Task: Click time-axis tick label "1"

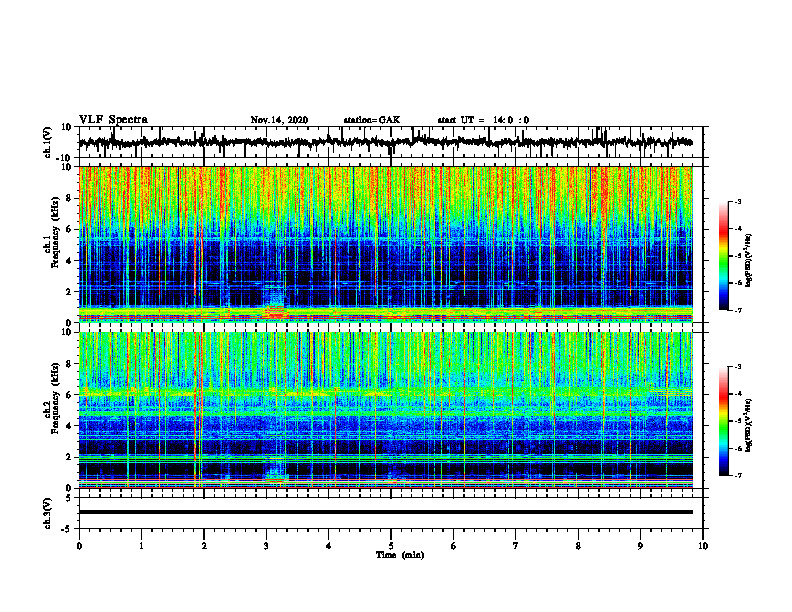Action: (141, 546)
